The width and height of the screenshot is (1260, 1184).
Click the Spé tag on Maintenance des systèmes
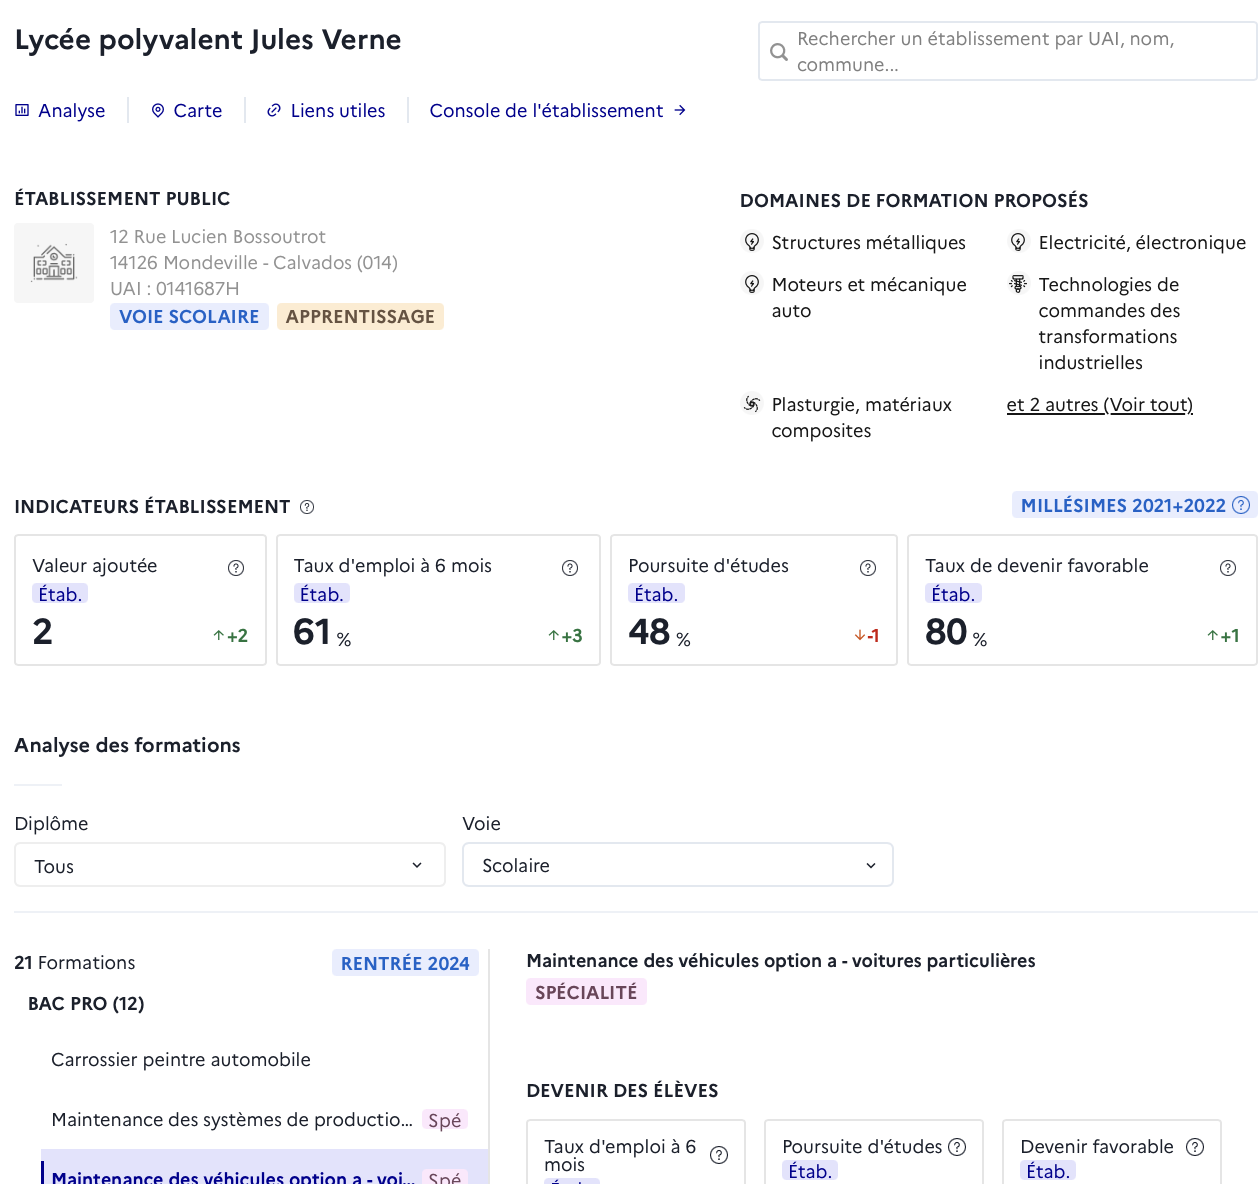pos(445,1120)
